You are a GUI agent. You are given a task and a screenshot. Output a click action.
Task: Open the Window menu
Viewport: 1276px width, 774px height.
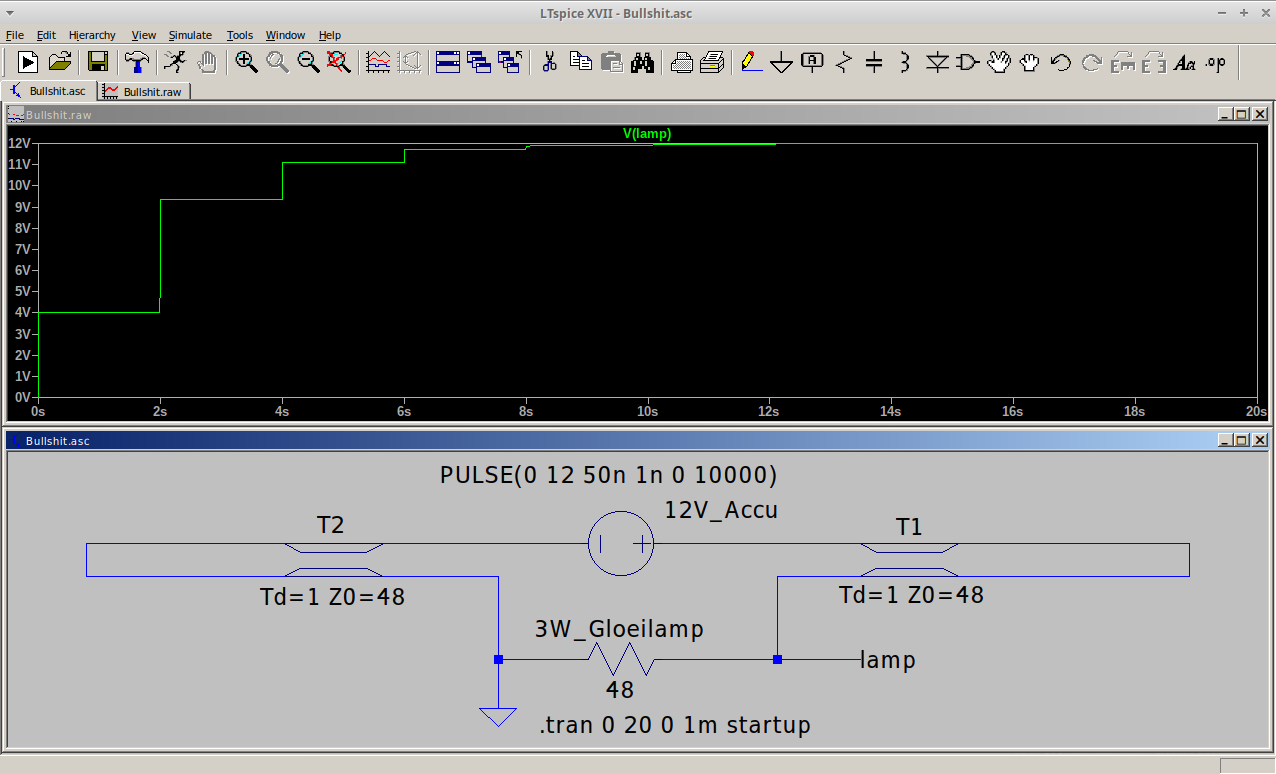tap(286, 35)
